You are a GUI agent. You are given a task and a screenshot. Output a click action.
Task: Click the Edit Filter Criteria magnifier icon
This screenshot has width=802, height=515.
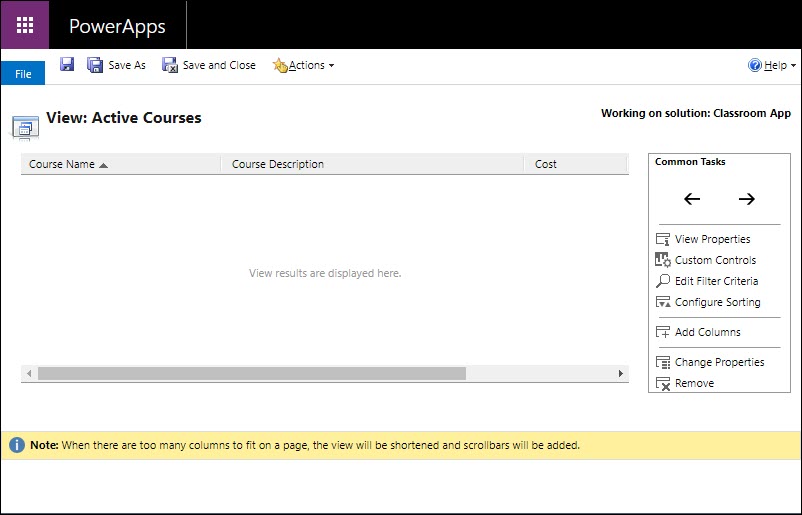point(662,281)
